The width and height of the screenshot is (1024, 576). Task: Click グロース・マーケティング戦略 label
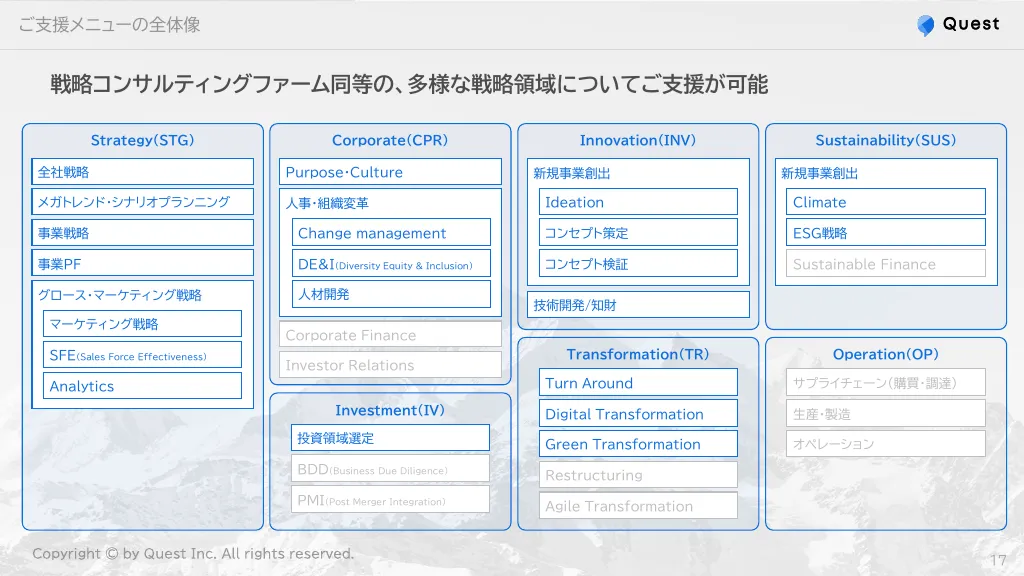120,295
